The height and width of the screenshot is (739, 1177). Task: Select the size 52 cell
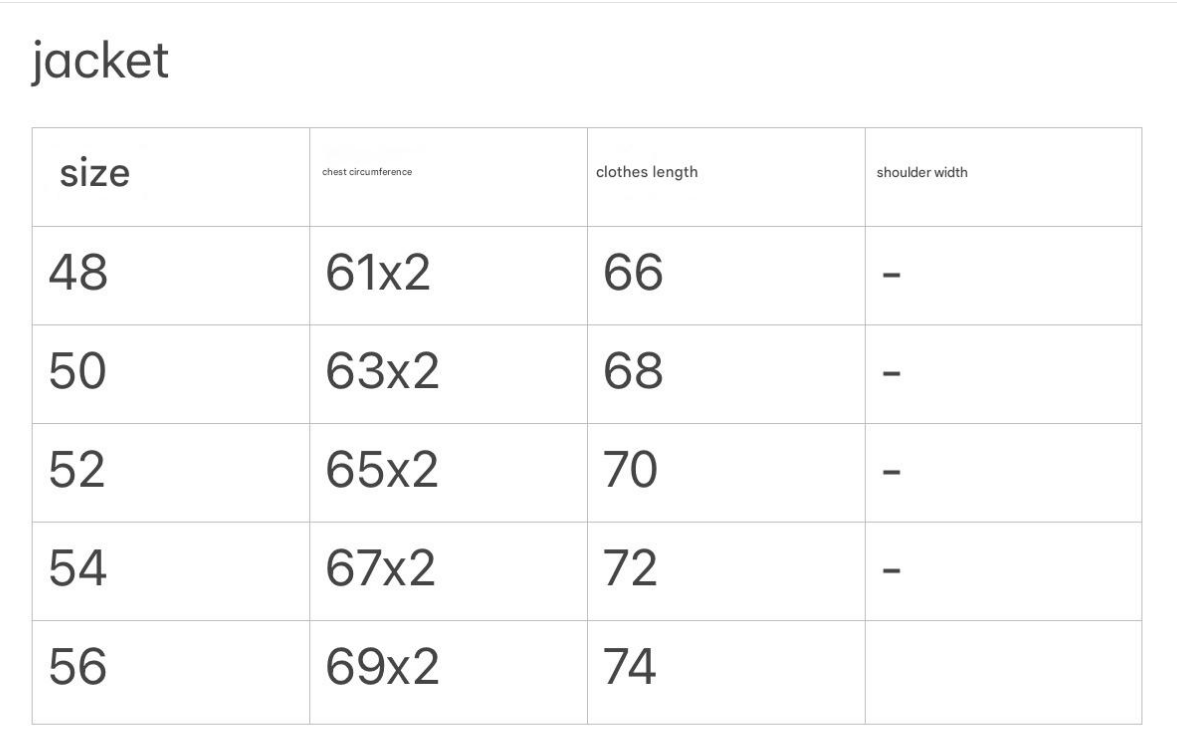click(x=78, y=471)
